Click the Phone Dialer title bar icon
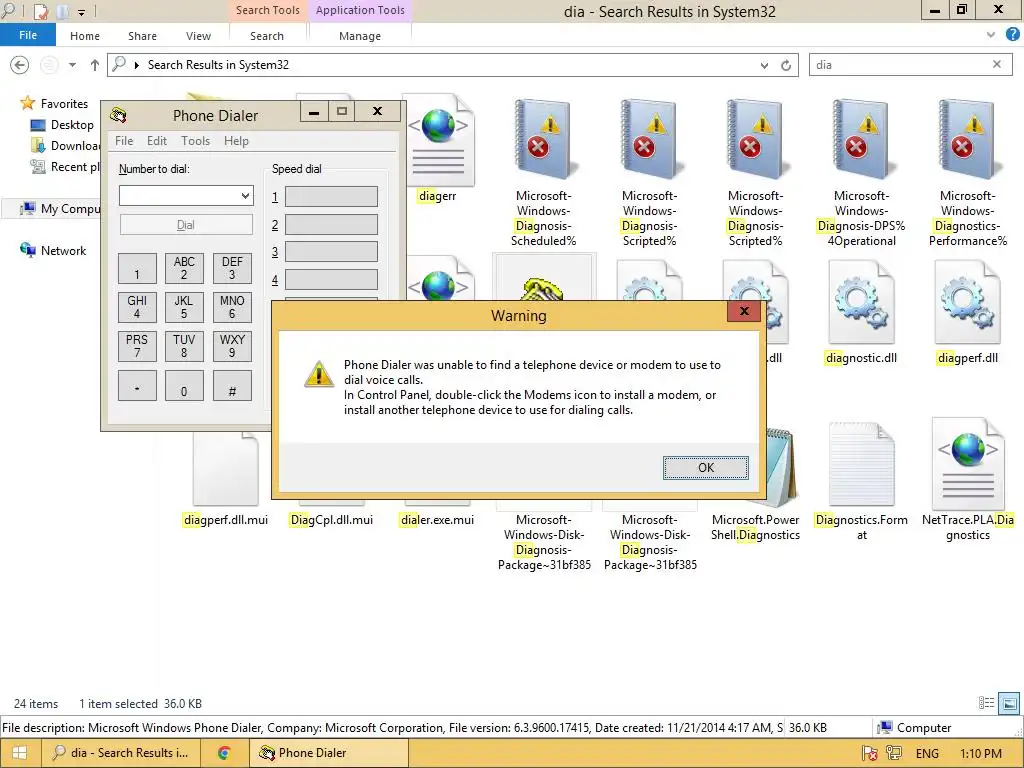Viewport: 1024px width, 768px height. [118, 115]
